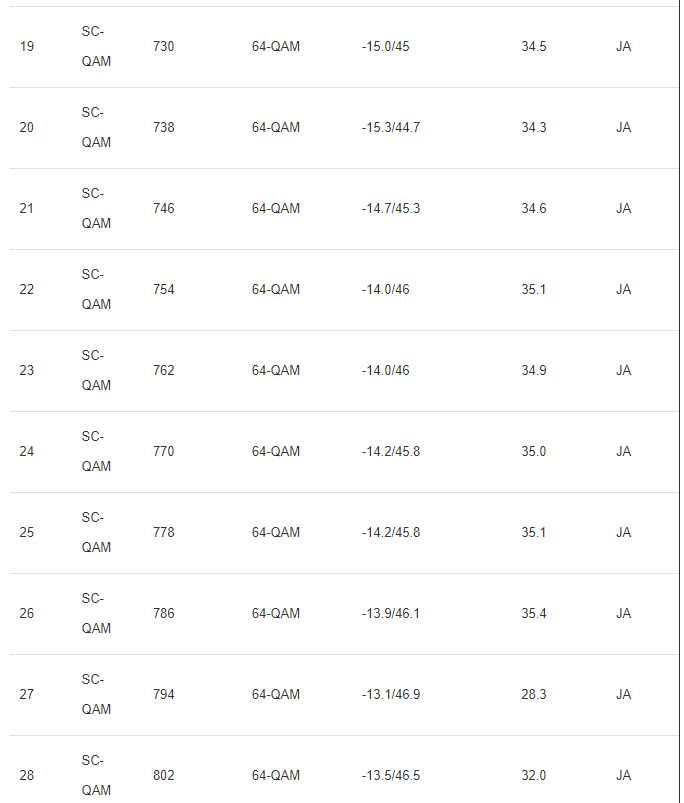Click SNR value 28.3
This screenshot has width=684, height=803.
pyautogui.click(x=534, y=695)
